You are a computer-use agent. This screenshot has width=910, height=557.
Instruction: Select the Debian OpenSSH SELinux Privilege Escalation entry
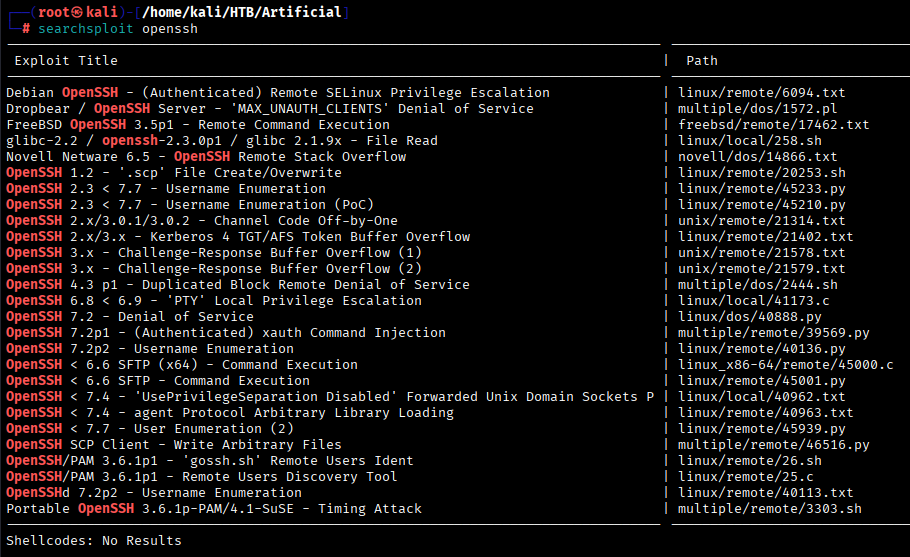278,93
